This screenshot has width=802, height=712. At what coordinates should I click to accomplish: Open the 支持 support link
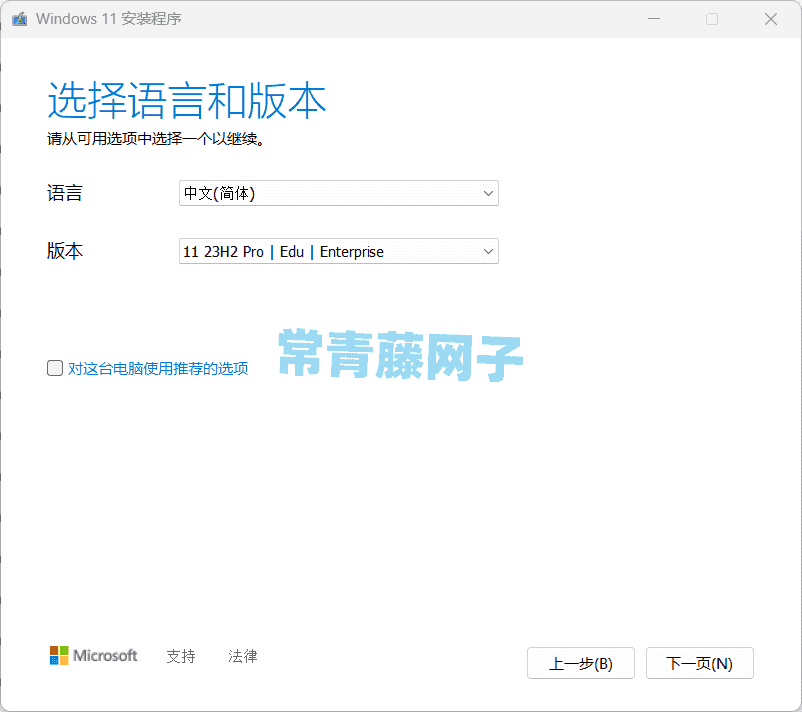181,656
